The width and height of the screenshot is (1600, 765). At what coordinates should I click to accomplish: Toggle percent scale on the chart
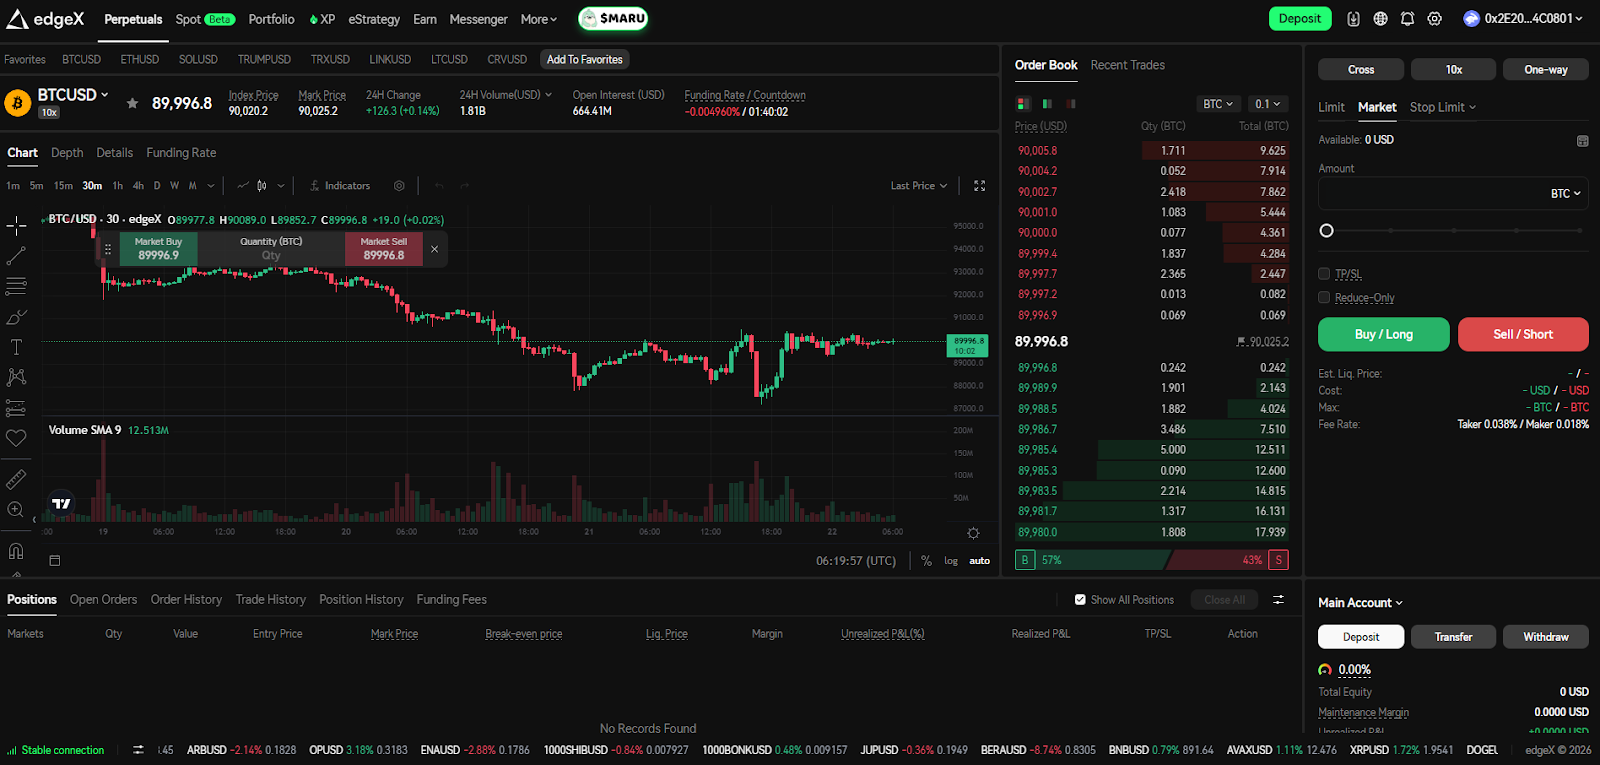coord(926,561)
